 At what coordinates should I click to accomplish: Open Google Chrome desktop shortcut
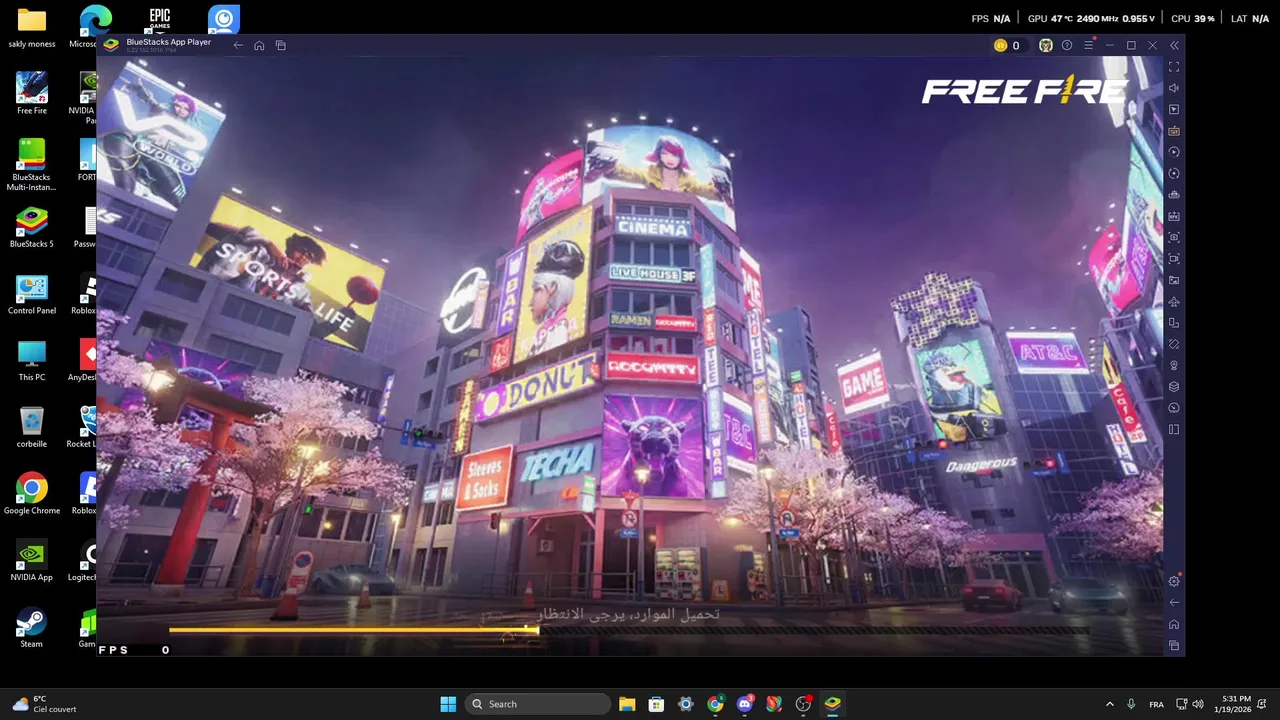(32, 494)
